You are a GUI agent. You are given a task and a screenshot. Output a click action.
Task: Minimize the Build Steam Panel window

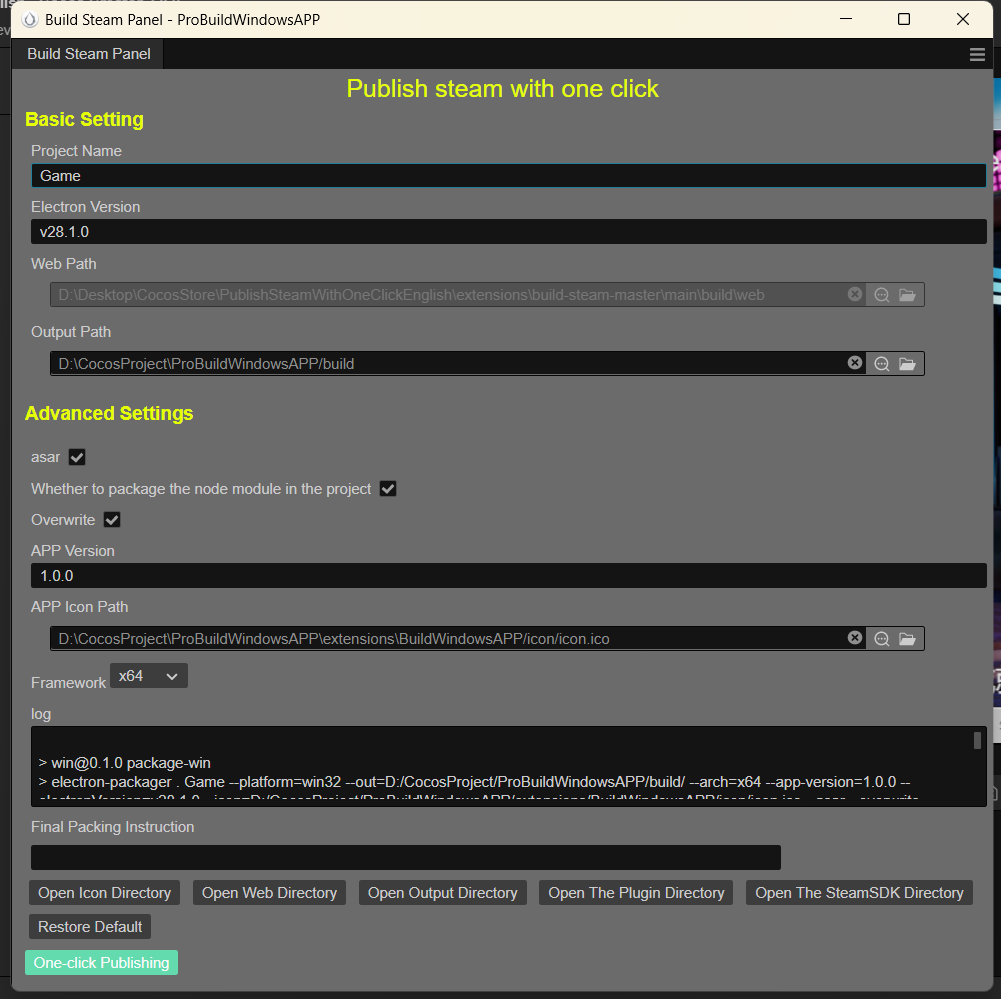[846, 19]
